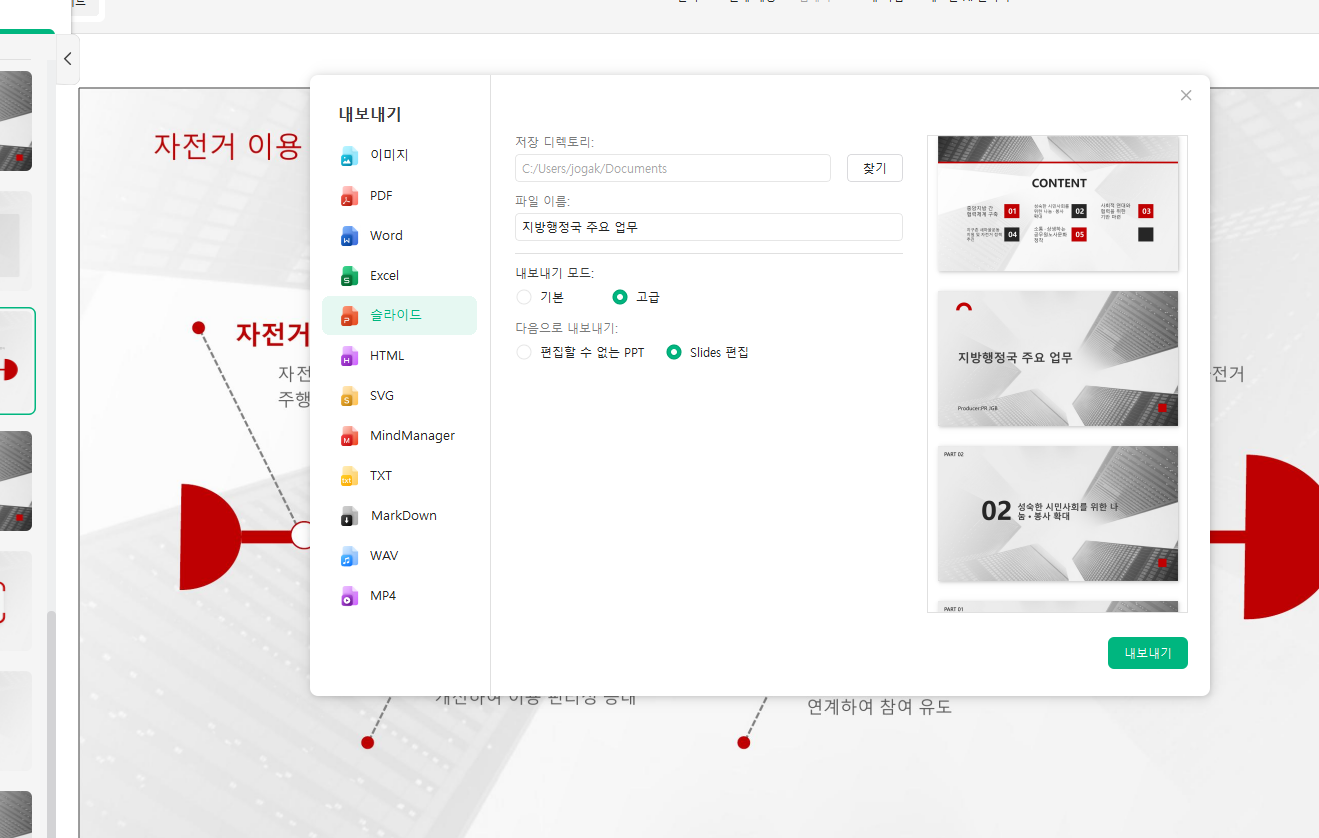The image size is (1319, 838).
Task: Select the 지방행정국 주요 업무 title slide preview
Action: [1058, 359]
